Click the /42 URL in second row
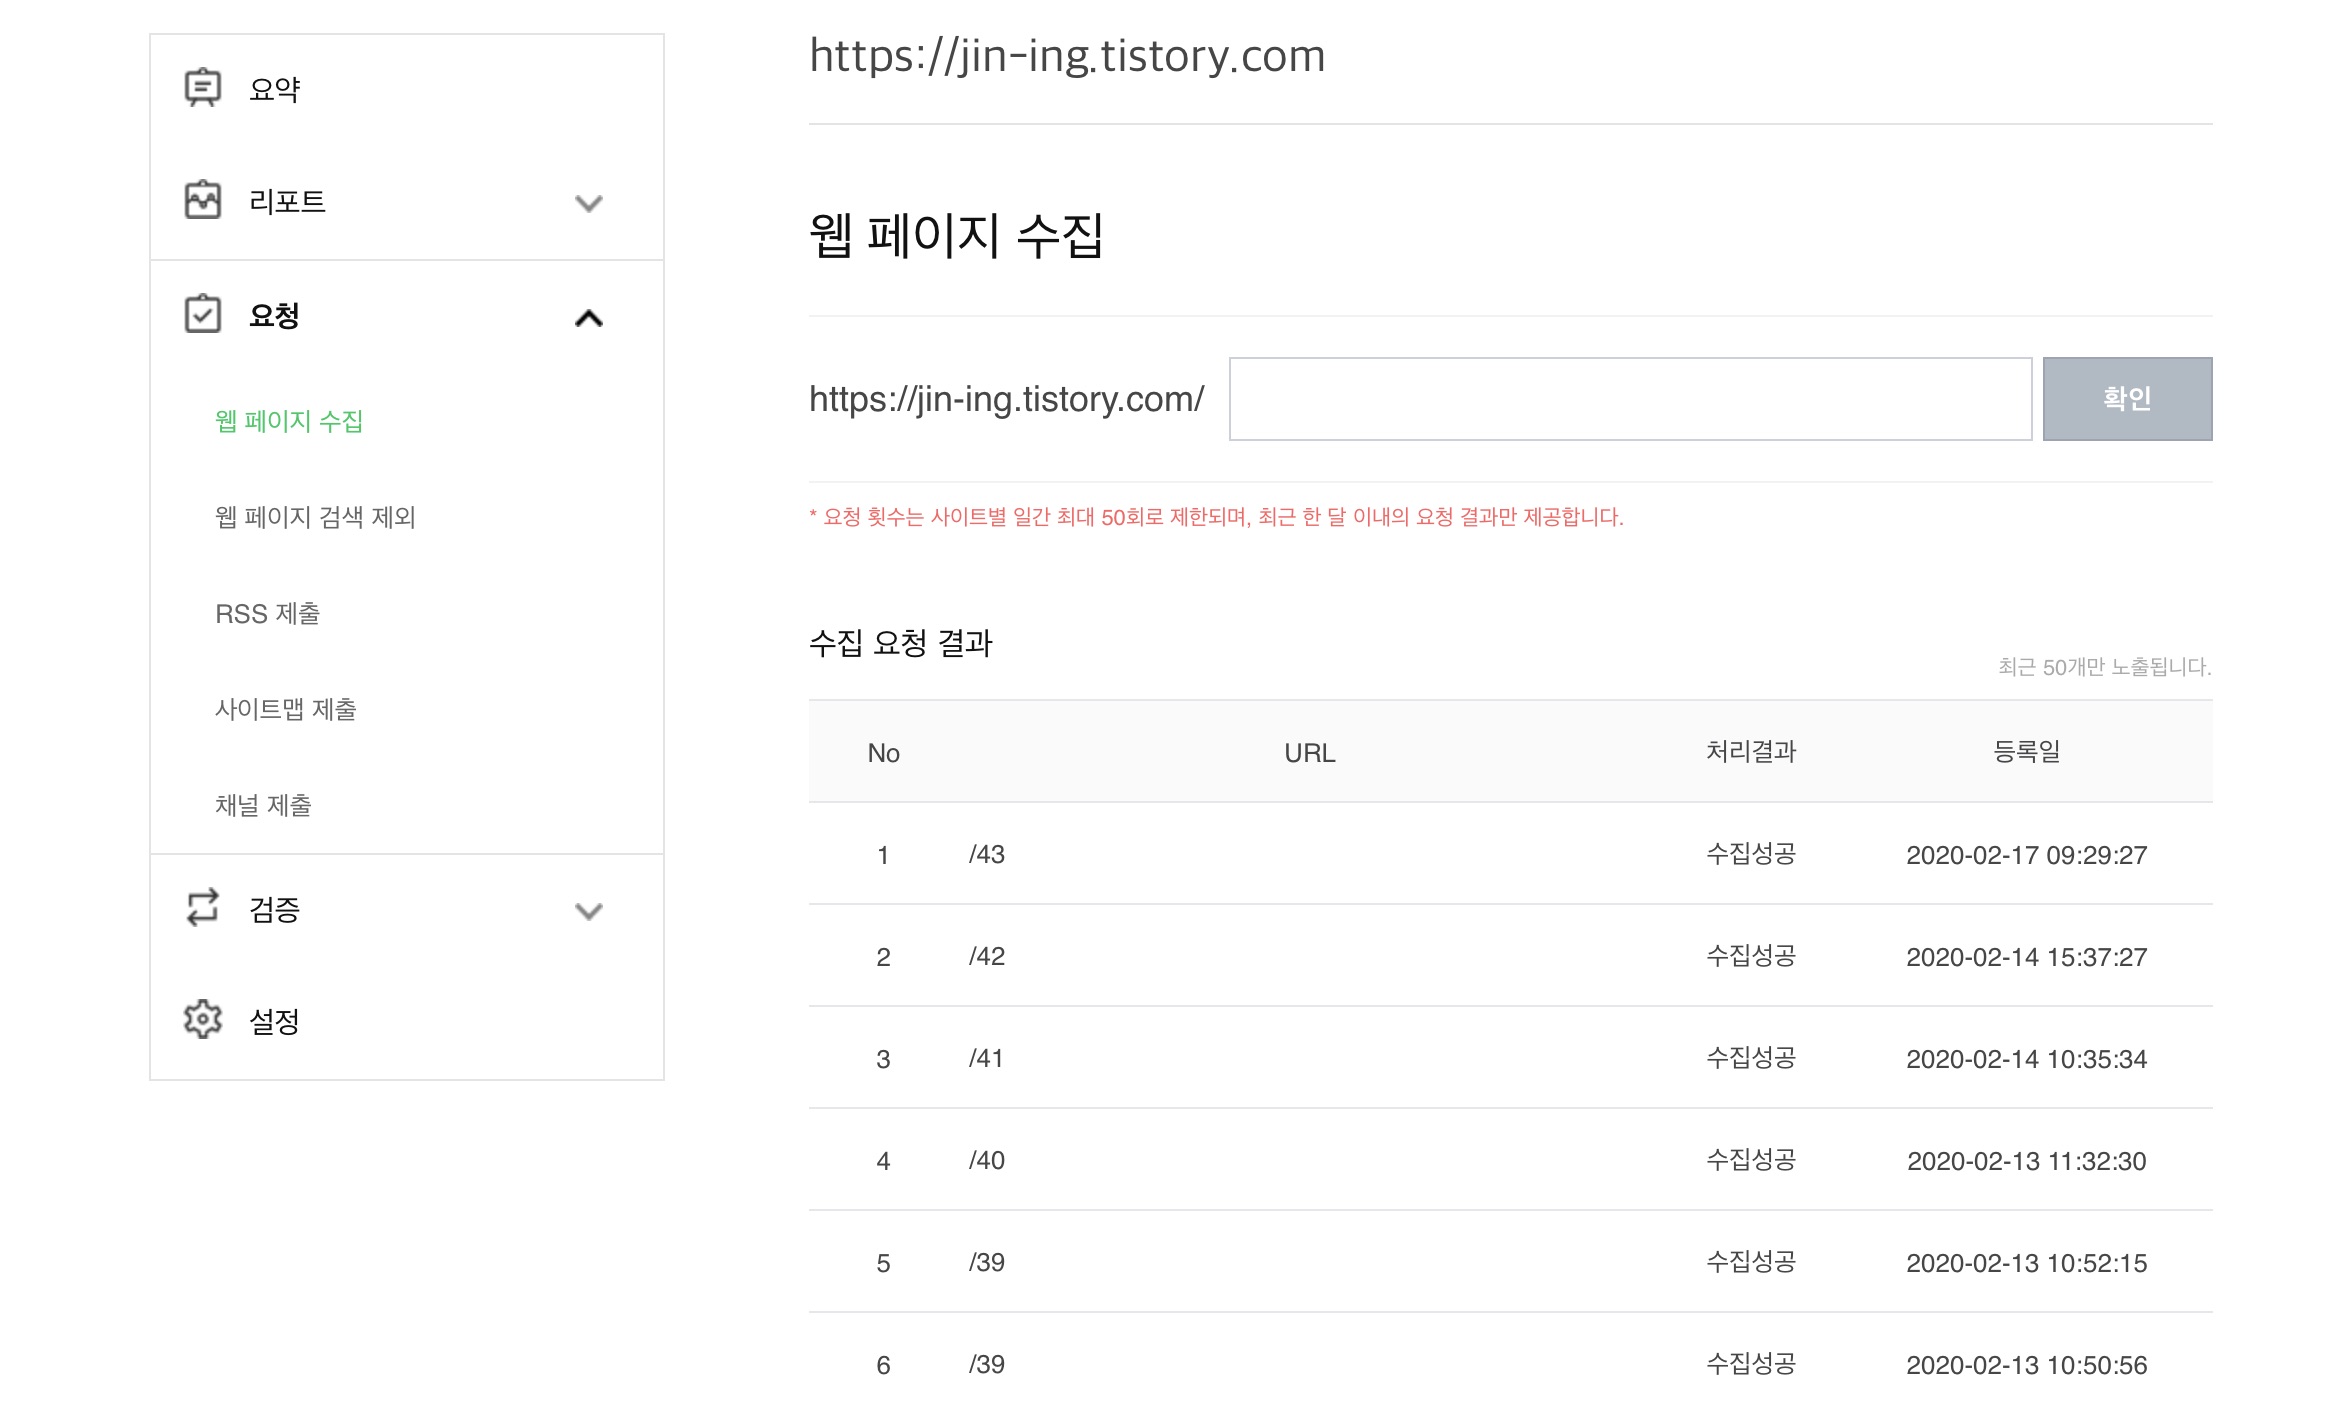Image resolution: width=2341 pixels, height=1411 pixels. point(986,957)
